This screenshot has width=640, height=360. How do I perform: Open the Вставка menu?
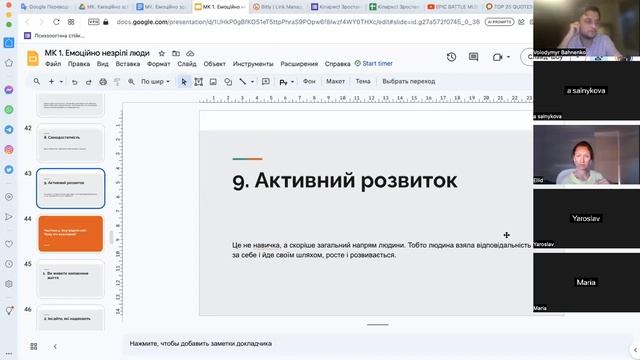pyautogui.click(x=128, y=64)
